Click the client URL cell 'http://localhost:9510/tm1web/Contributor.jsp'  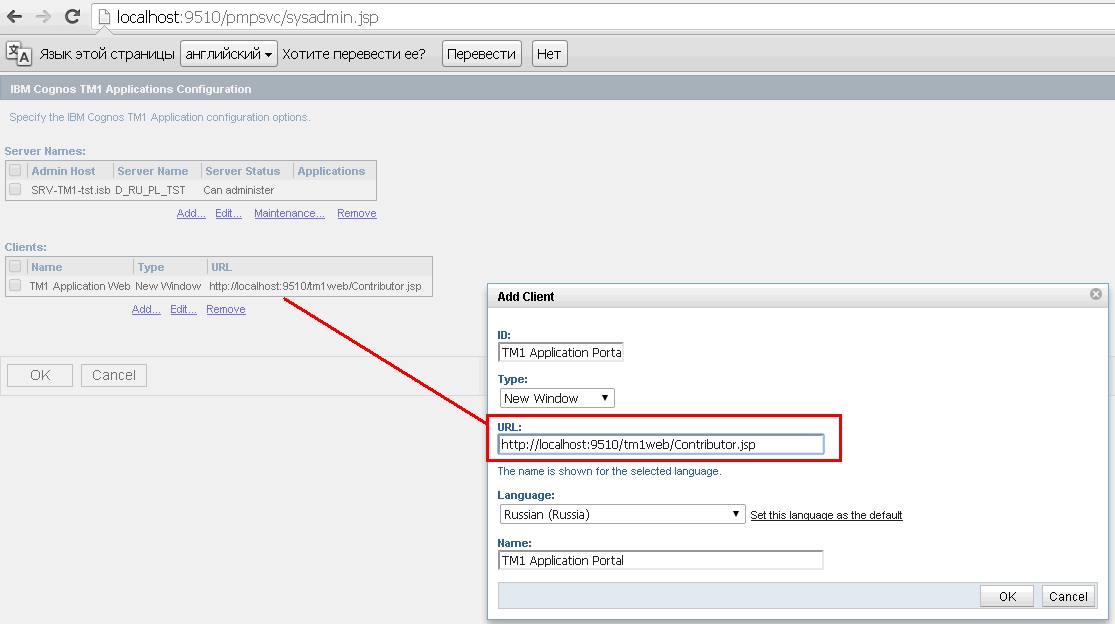[315, 286]
